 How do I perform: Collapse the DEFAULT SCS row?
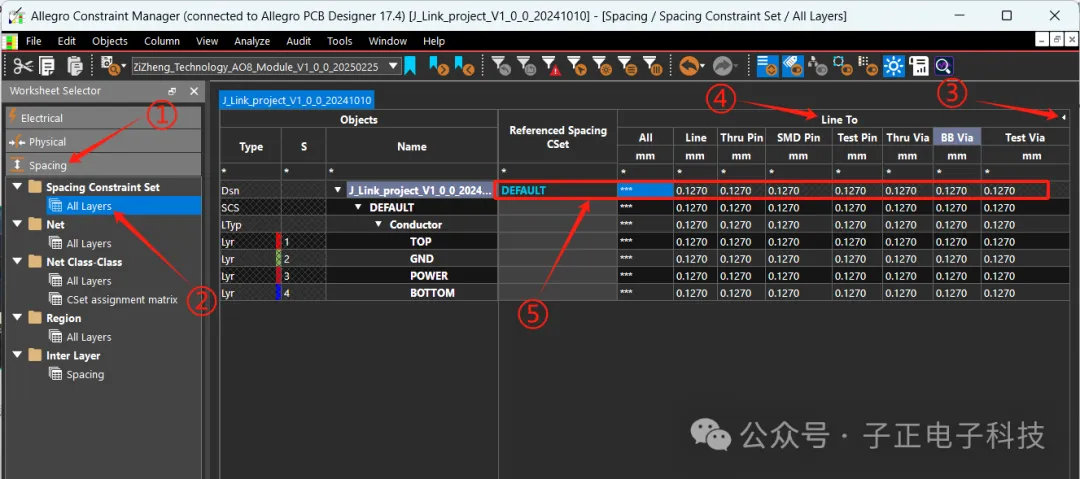(x=358, y=207)
